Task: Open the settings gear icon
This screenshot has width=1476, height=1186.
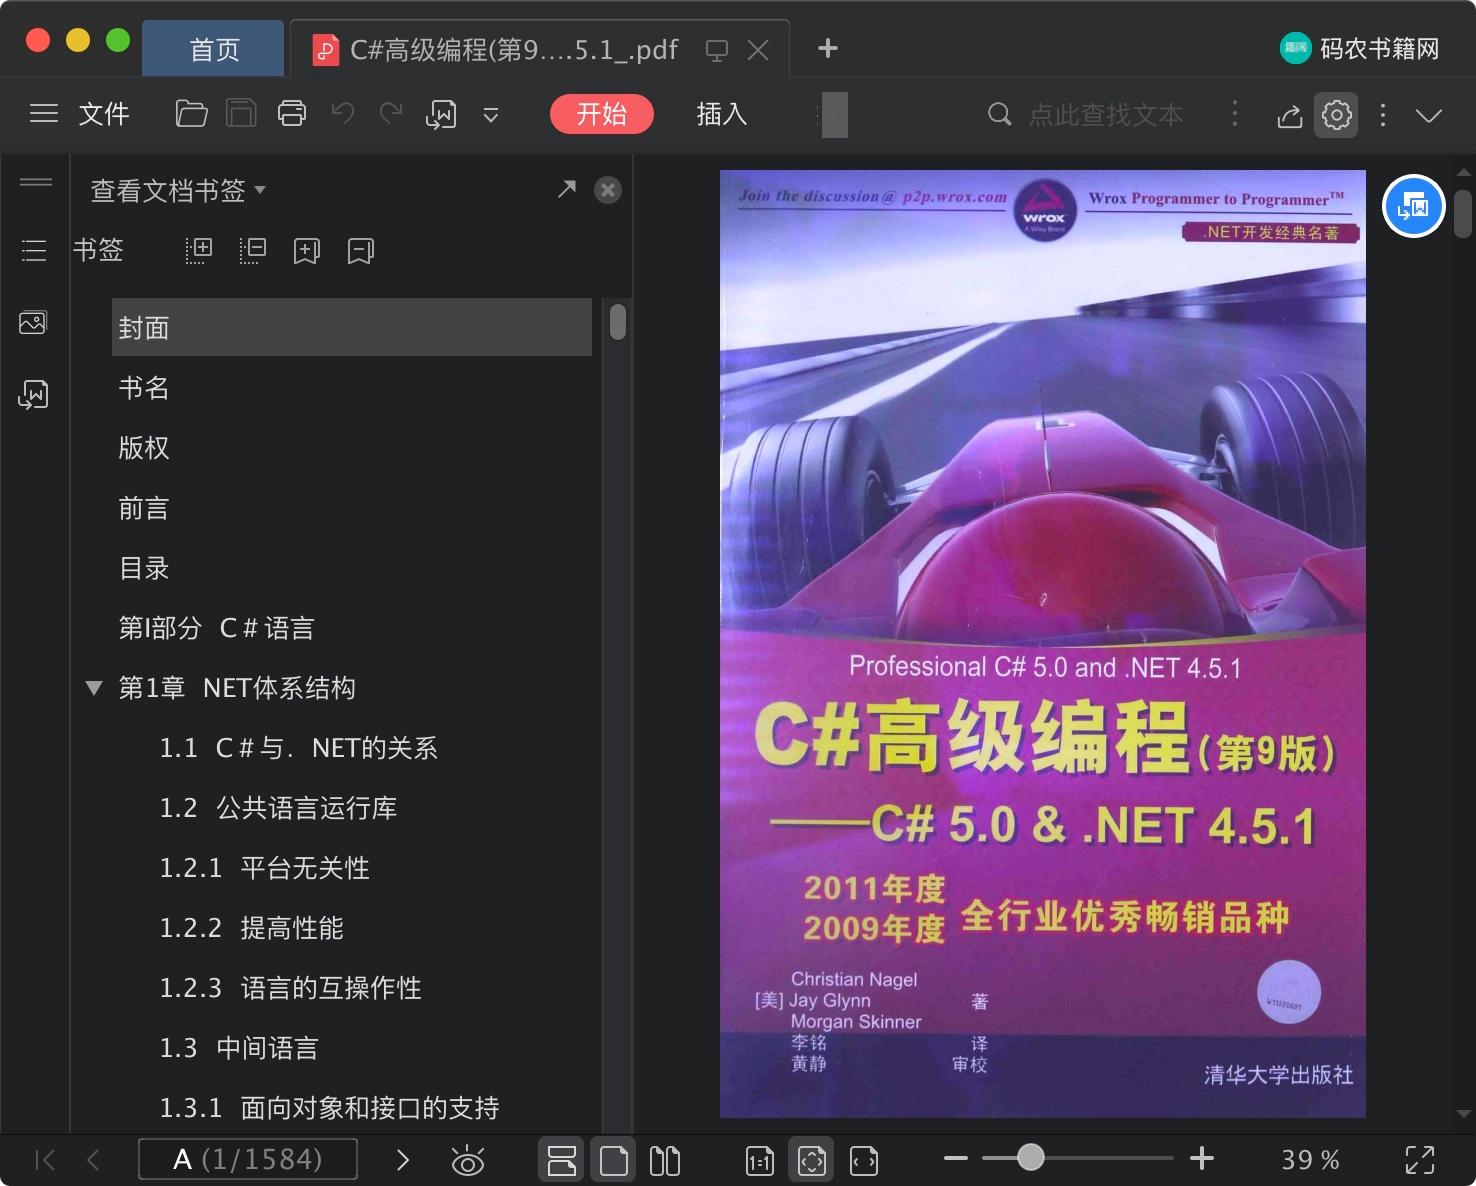Action: click(1337, 115)
